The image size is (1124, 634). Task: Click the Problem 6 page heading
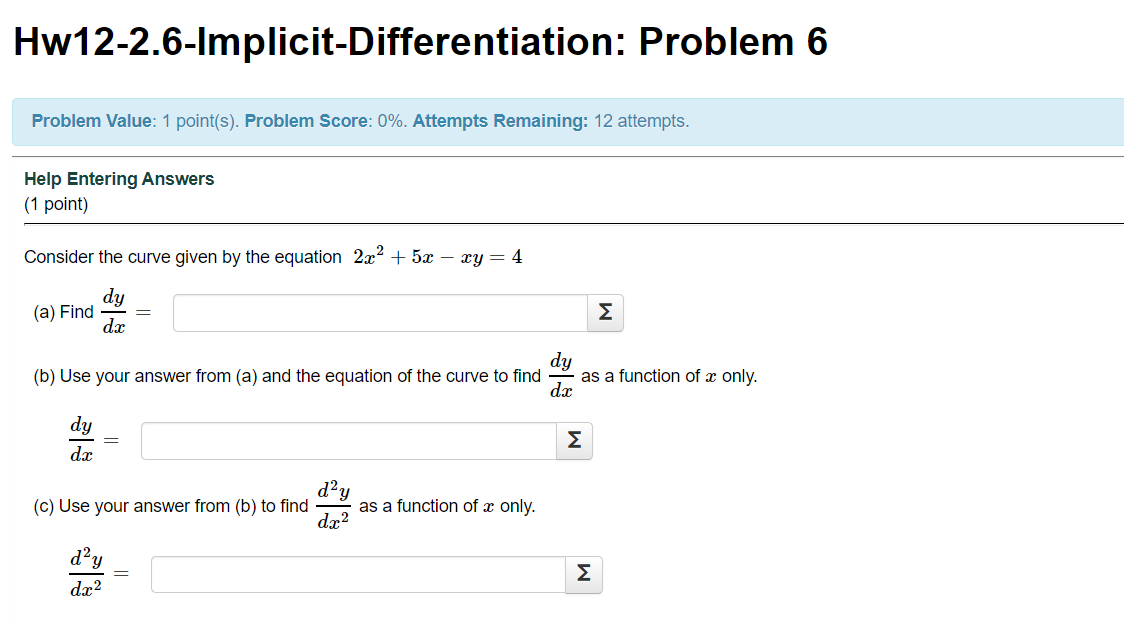420,41
